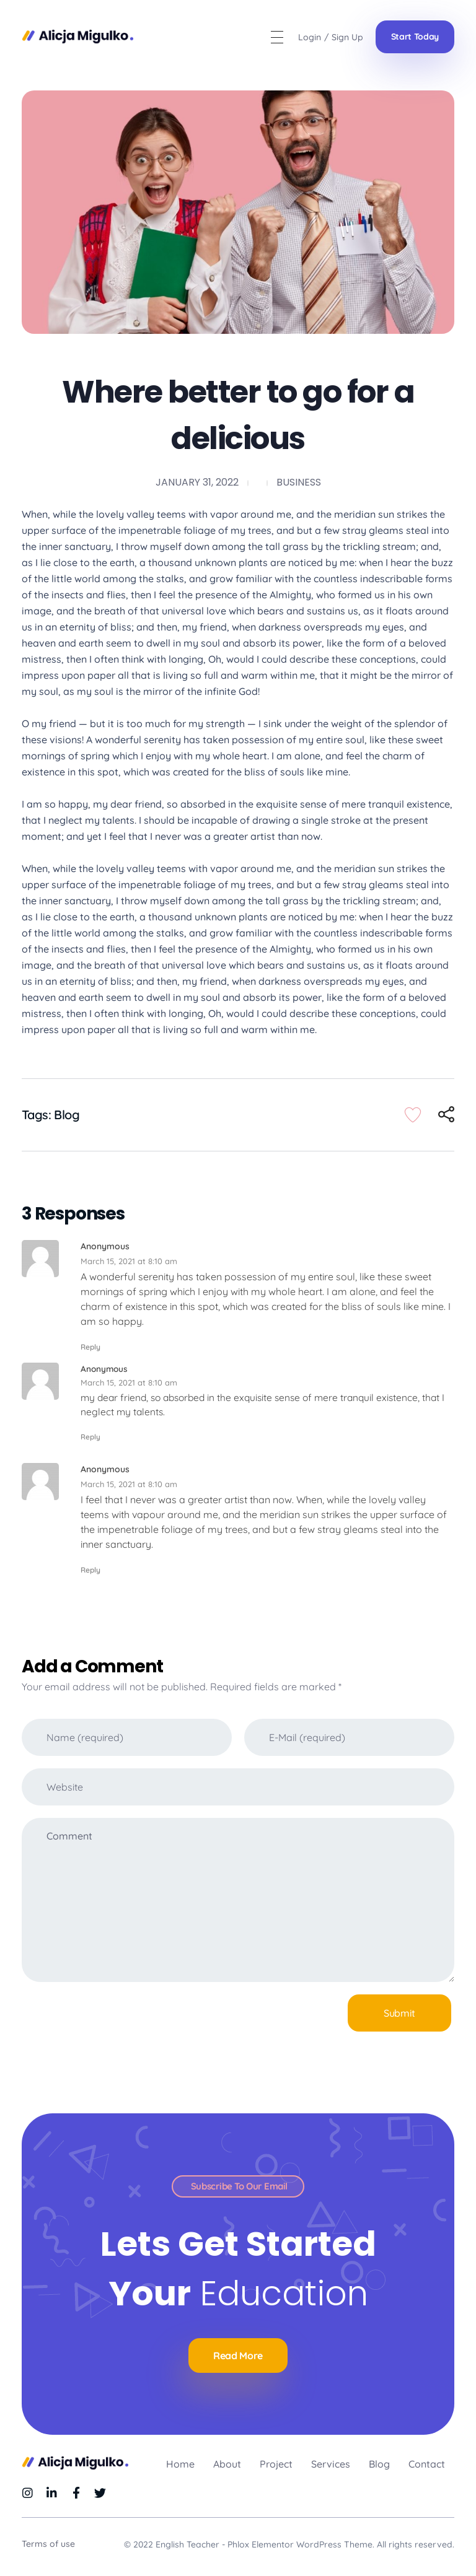Click into the Comment text area

point(238,1900)
